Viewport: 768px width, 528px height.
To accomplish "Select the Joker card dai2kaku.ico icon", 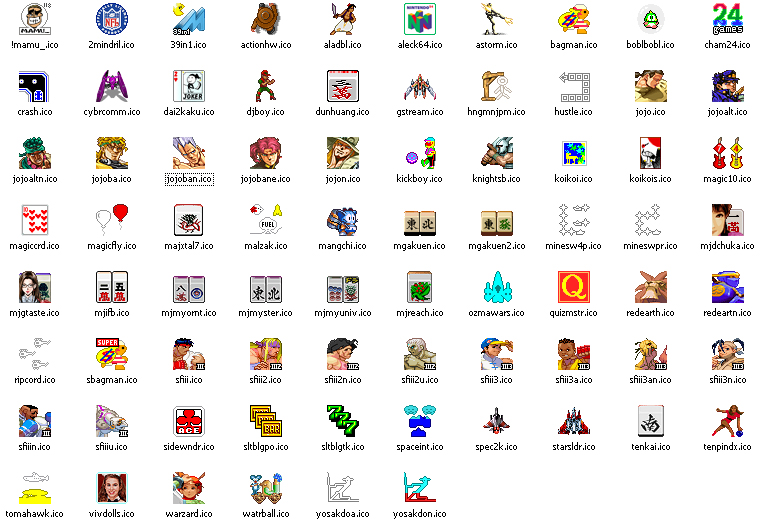I will [189, 86].
